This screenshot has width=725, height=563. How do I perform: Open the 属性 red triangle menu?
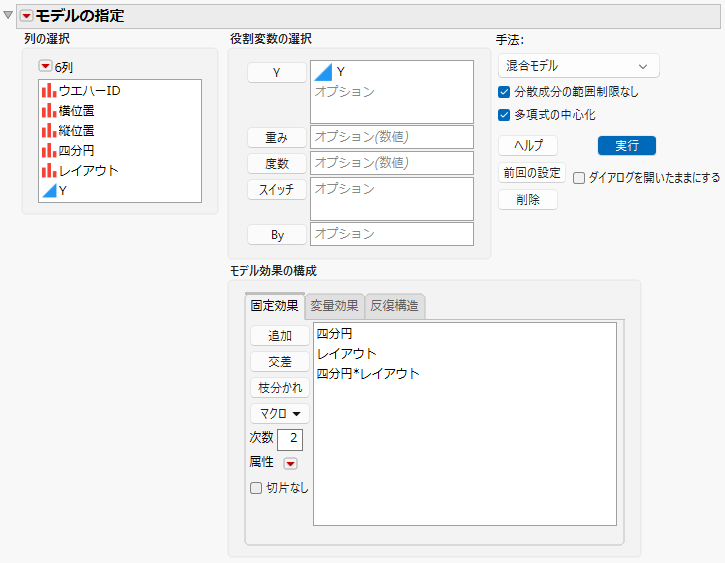(x=290, y=463)
